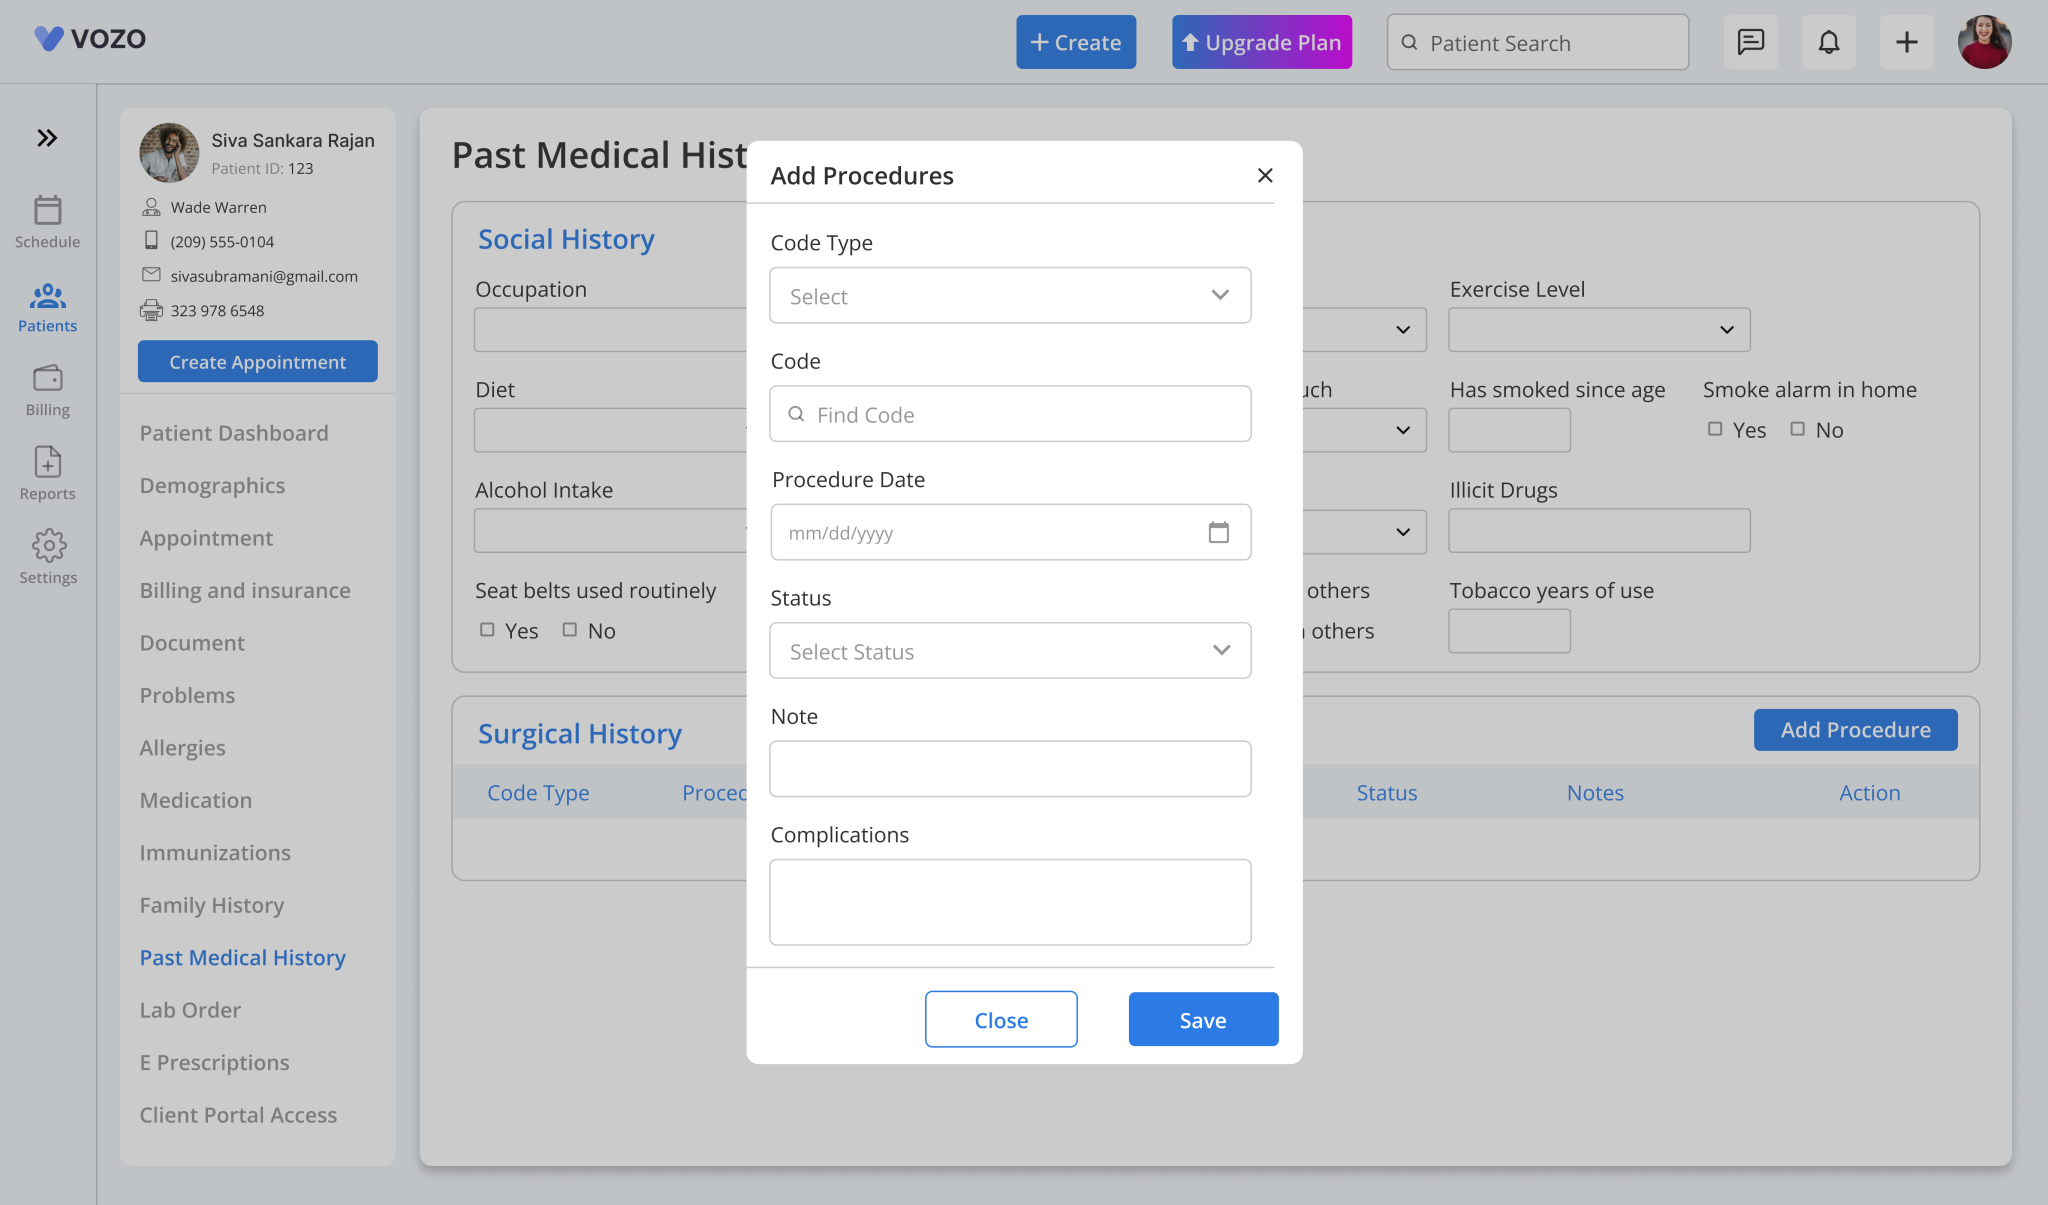Check No for Smoke alarm in home
The image size is (2048, 1205).
(1798, 429)
